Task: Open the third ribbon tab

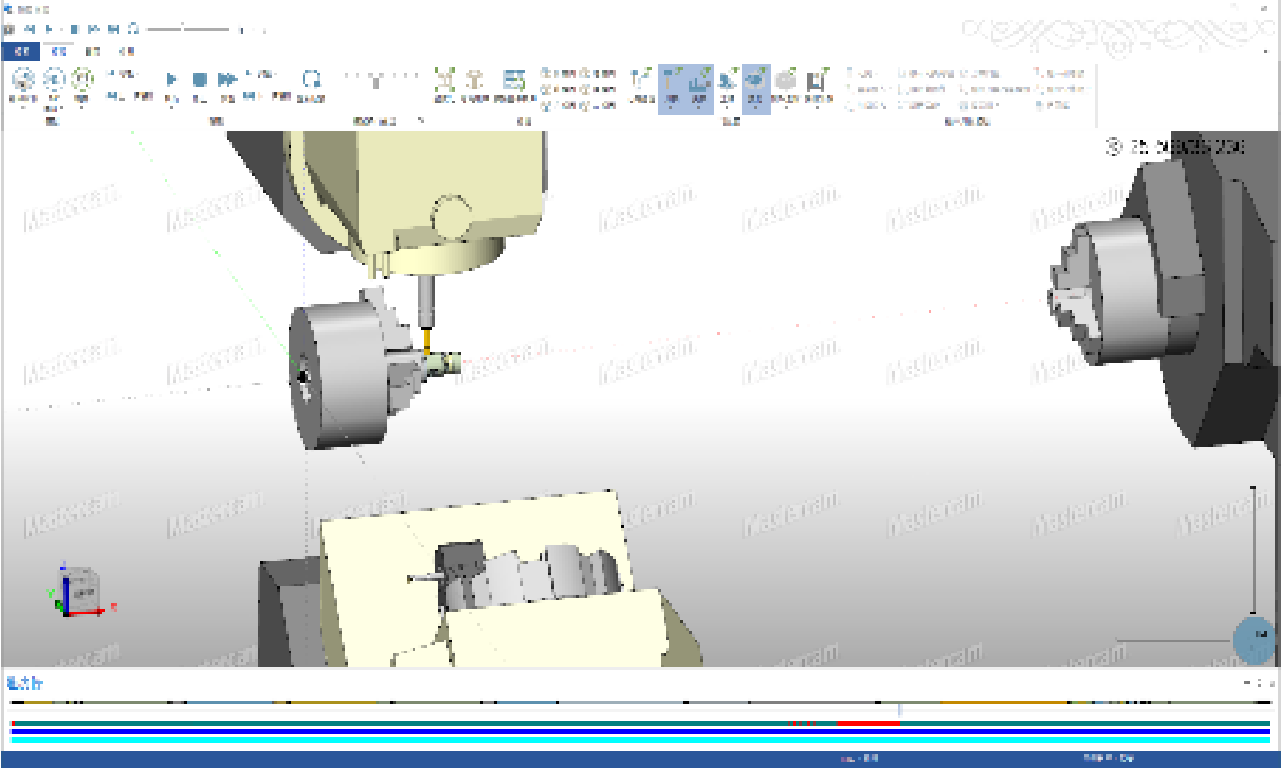Action: pyautogui.click(x=92, y=50)
